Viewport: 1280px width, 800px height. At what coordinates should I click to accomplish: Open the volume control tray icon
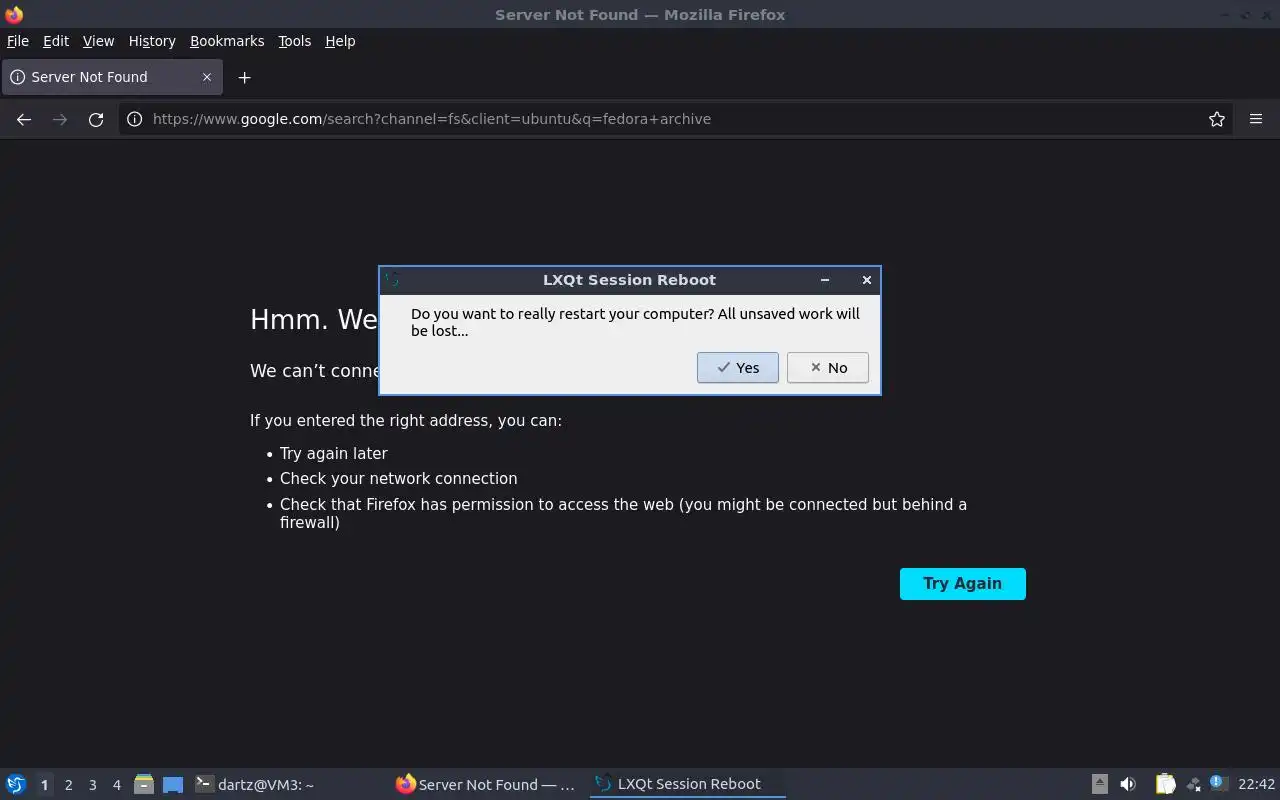click(1128, 784)
